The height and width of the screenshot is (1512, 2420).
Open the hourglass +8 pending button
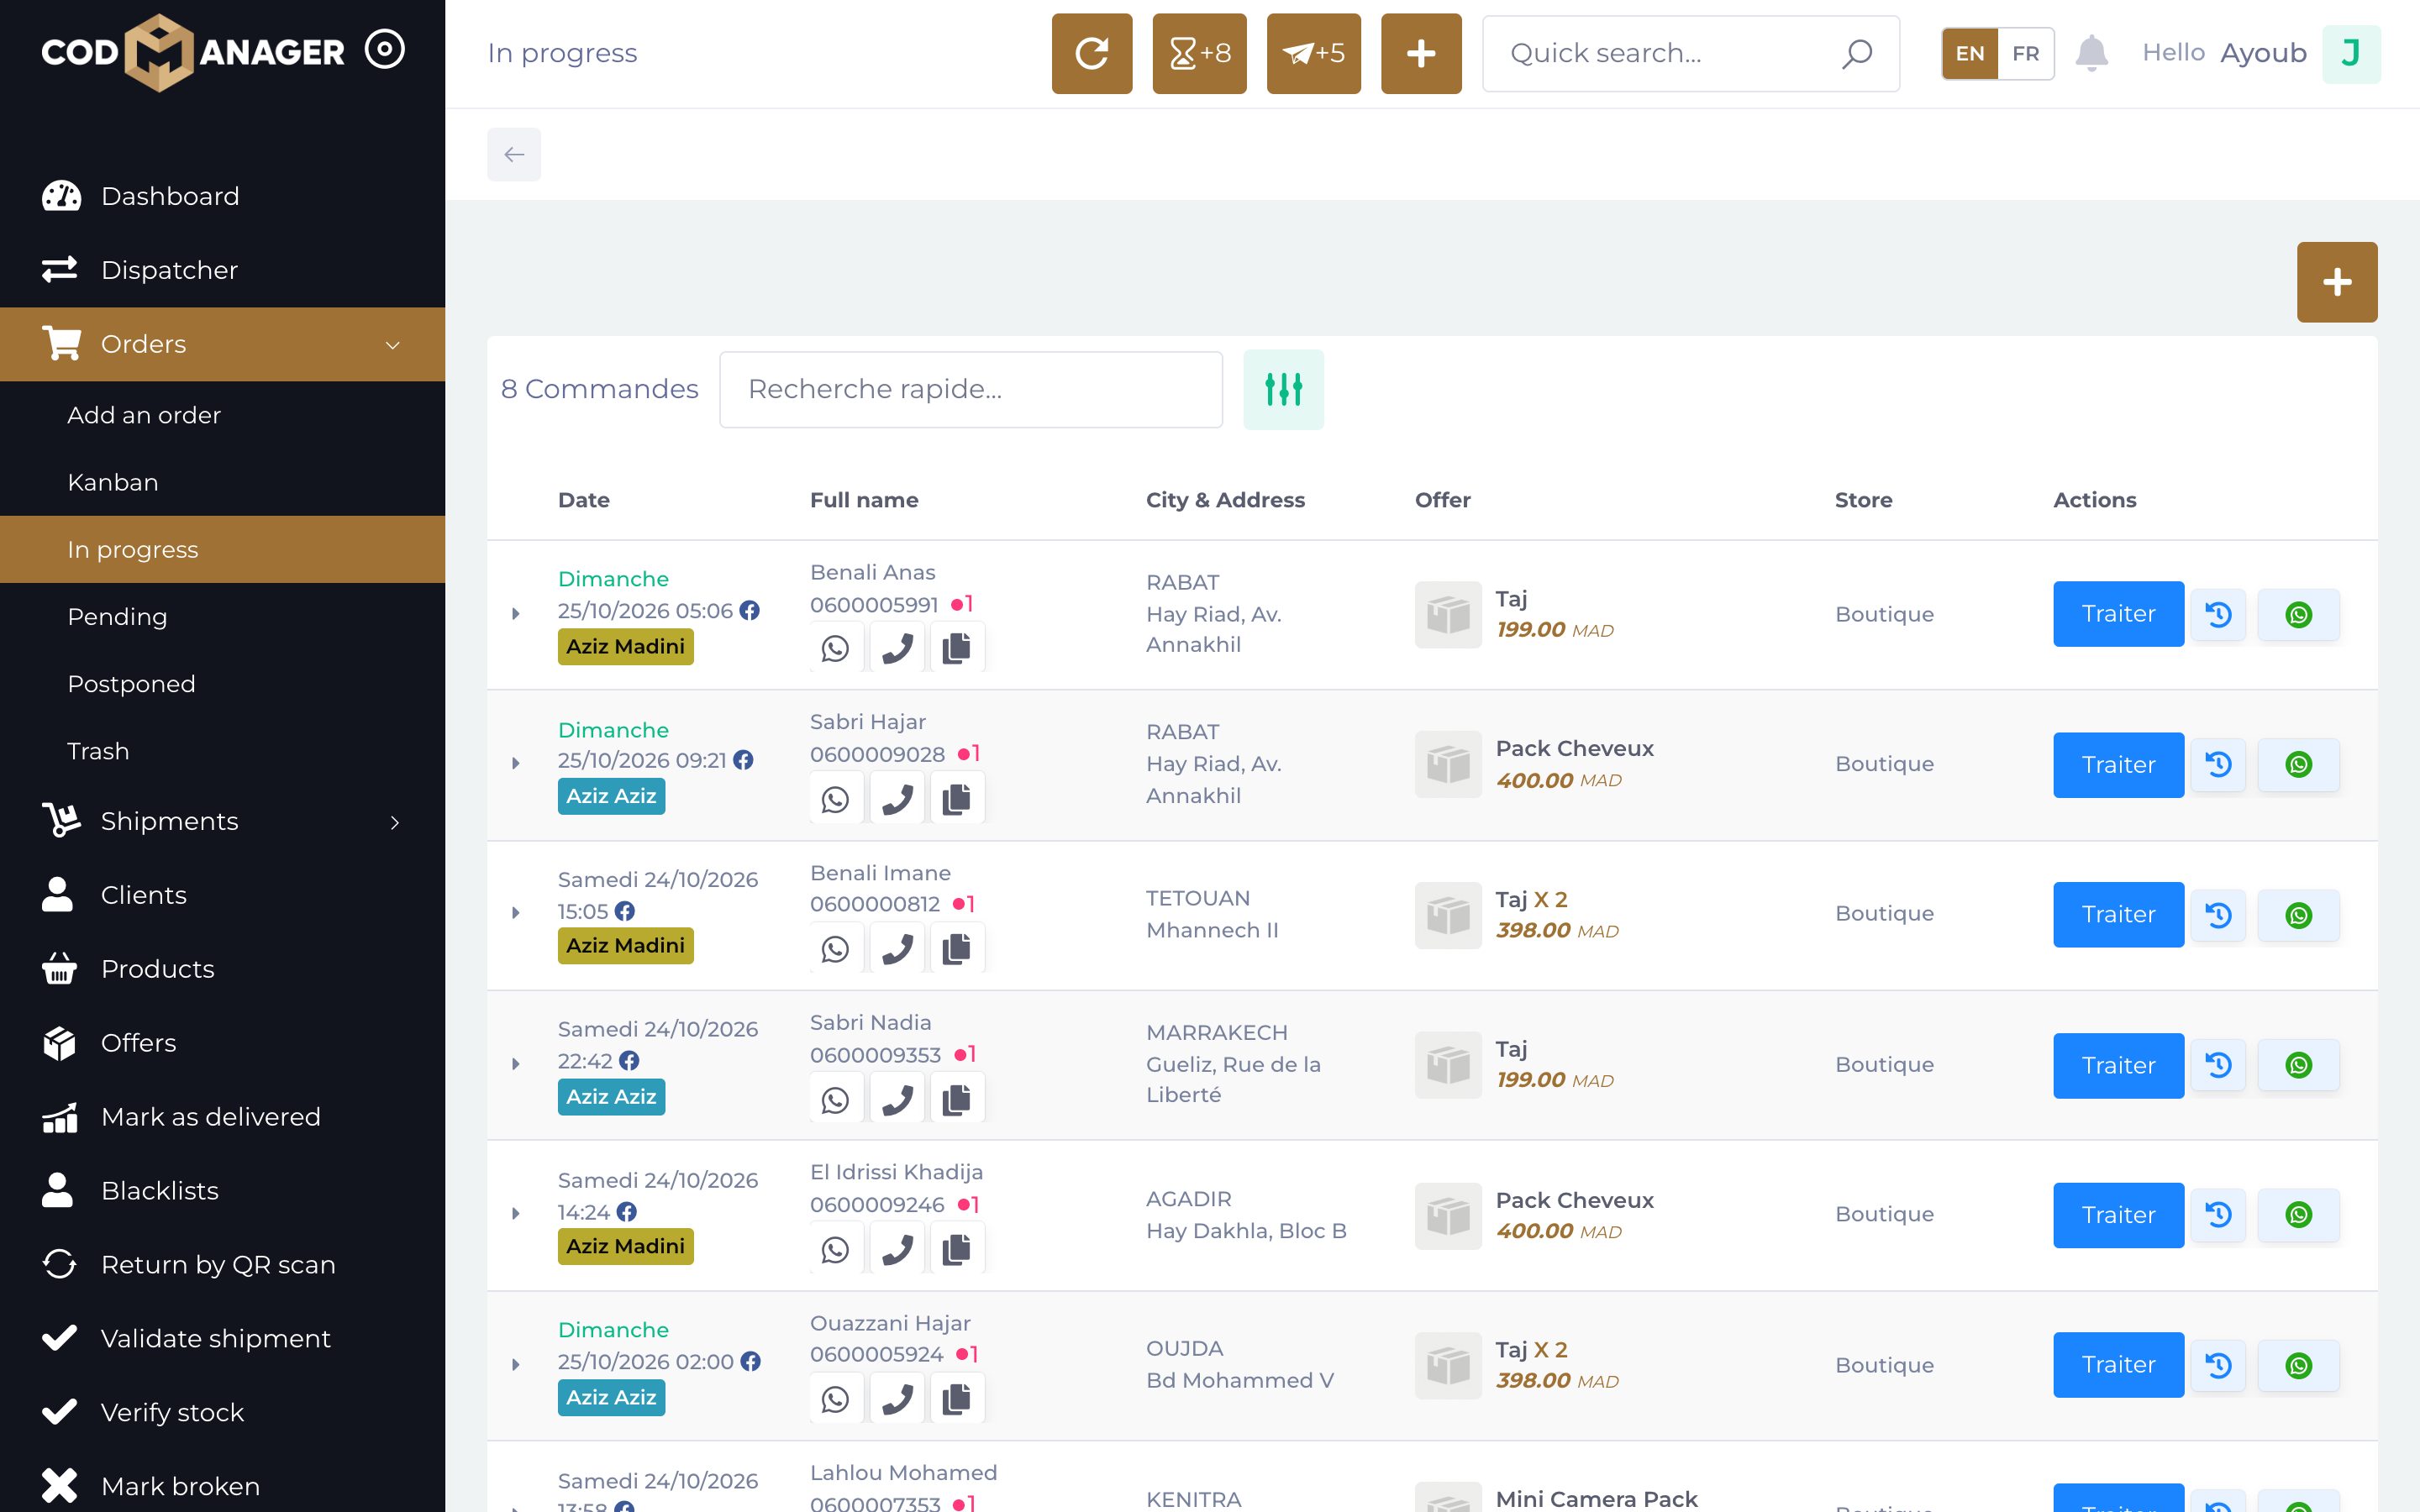click(x=1199, y=53)
